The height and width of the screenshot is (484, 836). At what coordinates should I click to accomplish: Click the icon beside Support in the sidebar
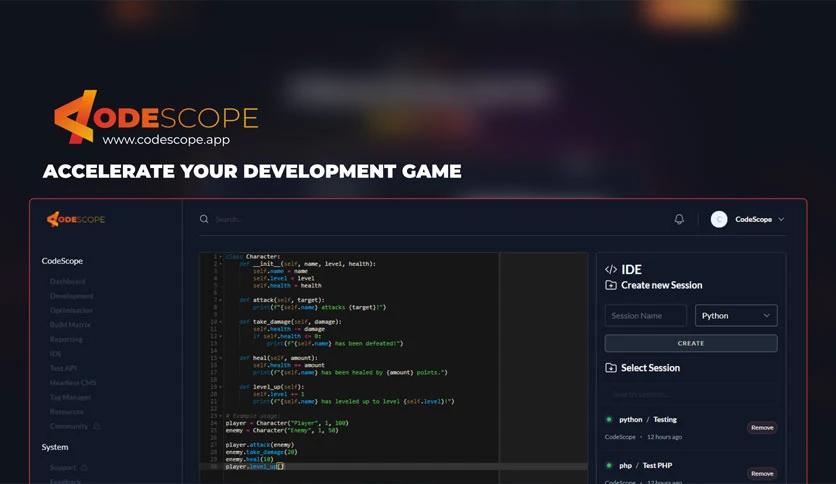pyautogui.click(x=84, y=467)
